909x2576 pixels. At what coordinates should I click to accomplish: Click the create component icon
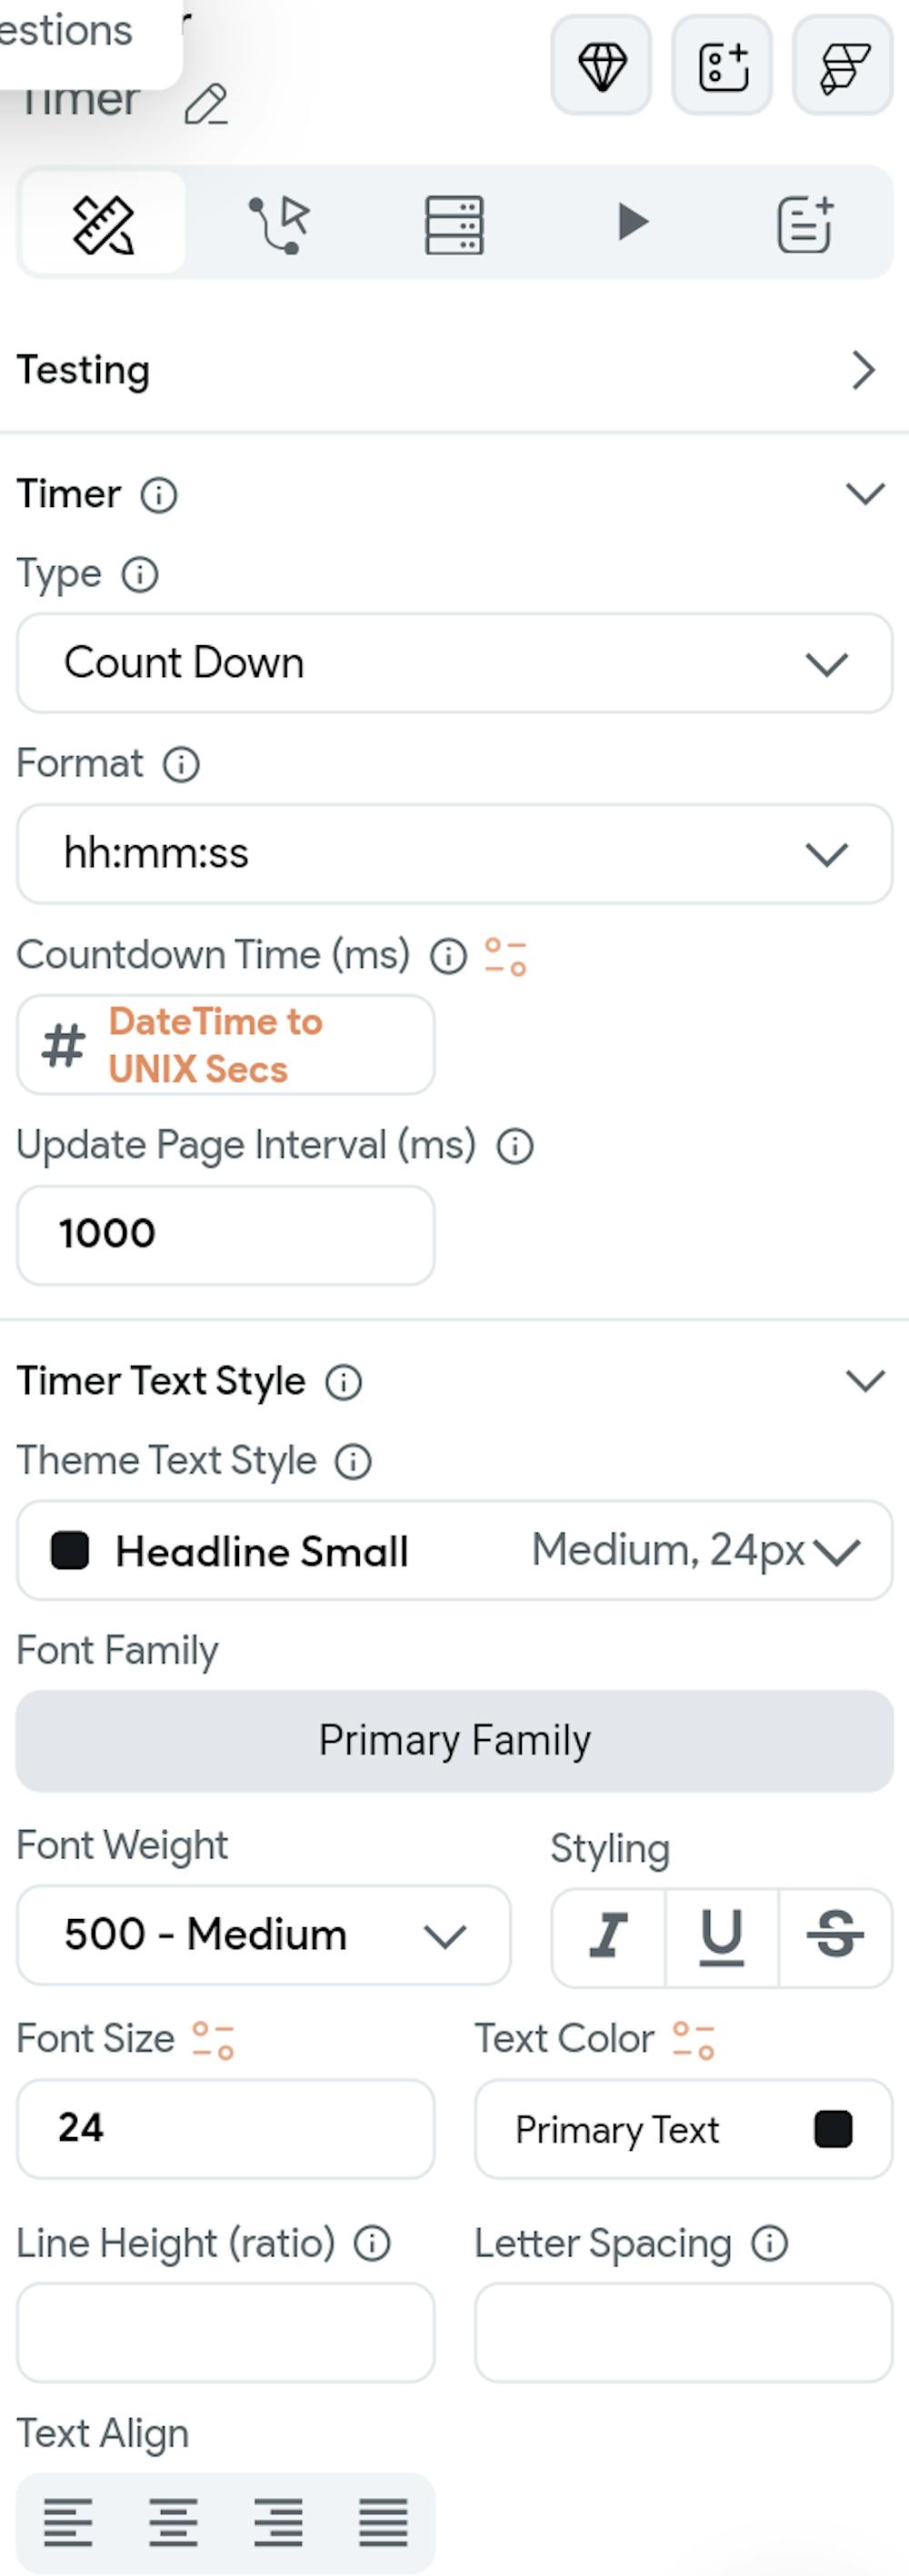point(723,68)
